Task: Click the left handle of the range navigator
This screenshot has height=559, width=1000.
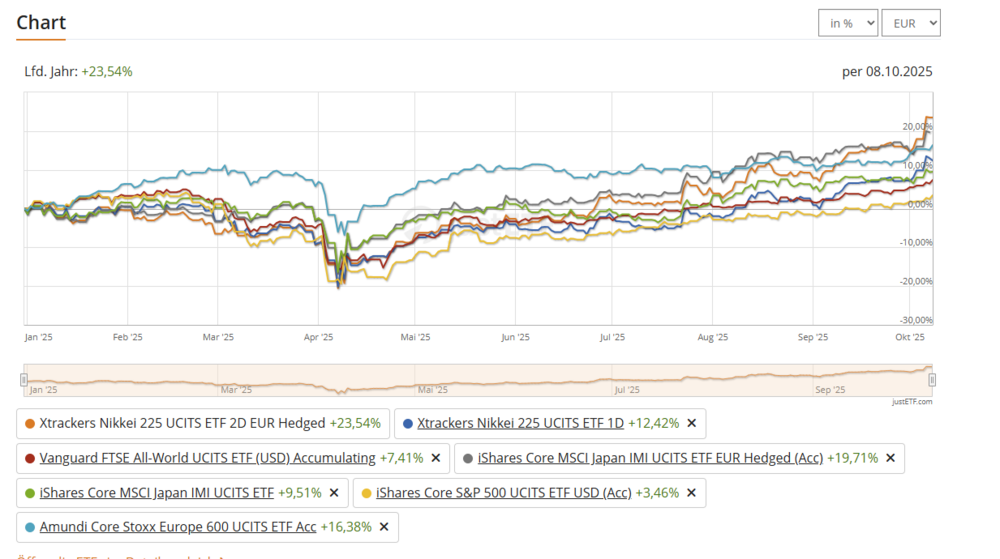Action: (24, 380)
